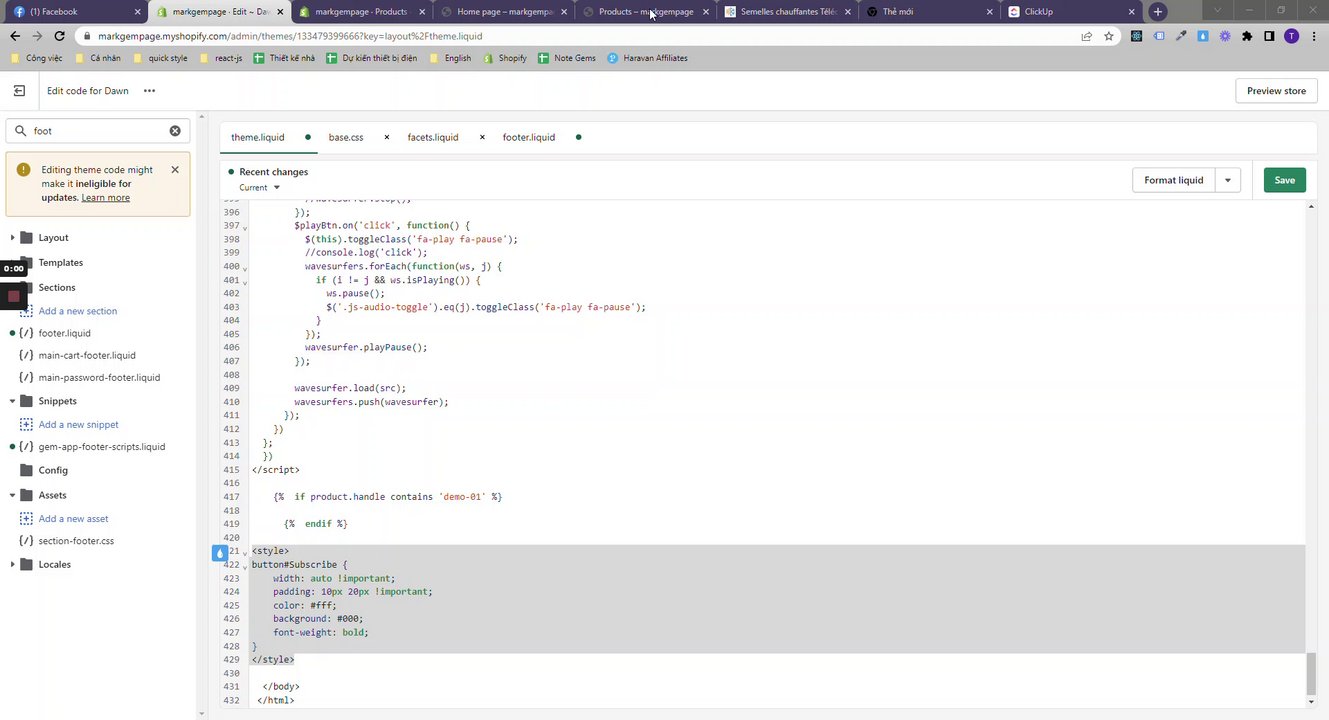1329x720 pixels.
Task: Stop the screen recording with the red square button
Action: coord(13,297)
